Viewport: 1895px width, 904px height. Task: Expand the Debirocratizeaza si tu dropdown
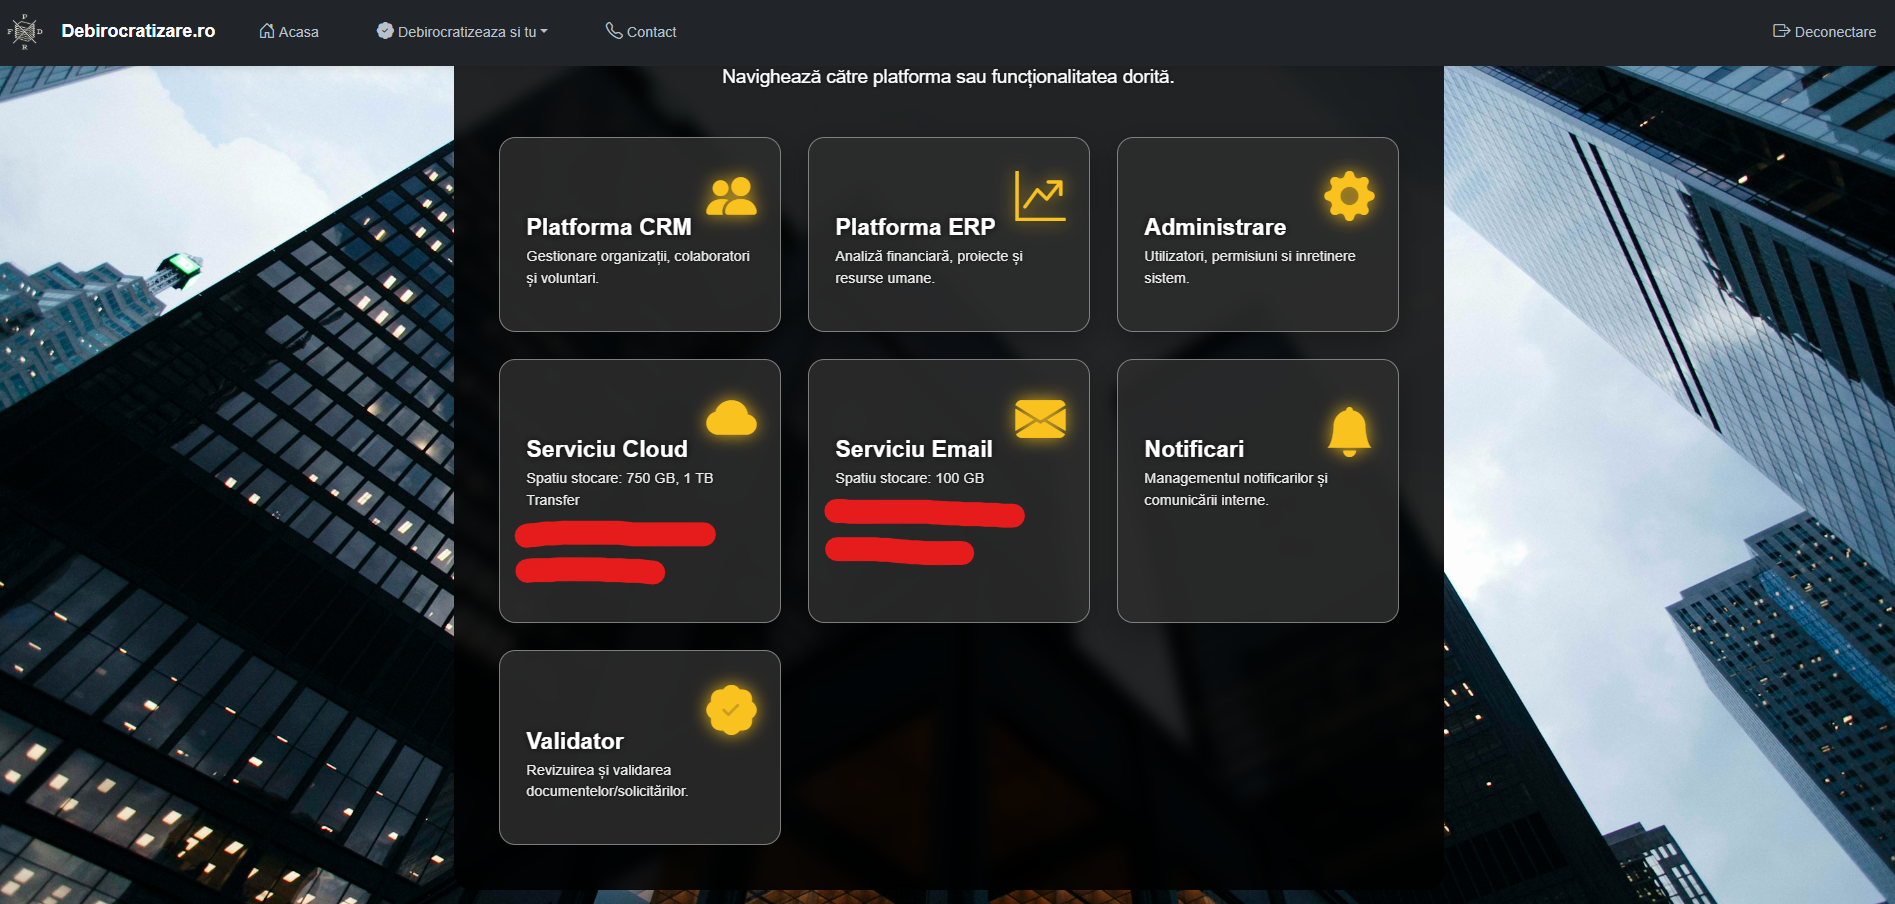tap(462, 32)
